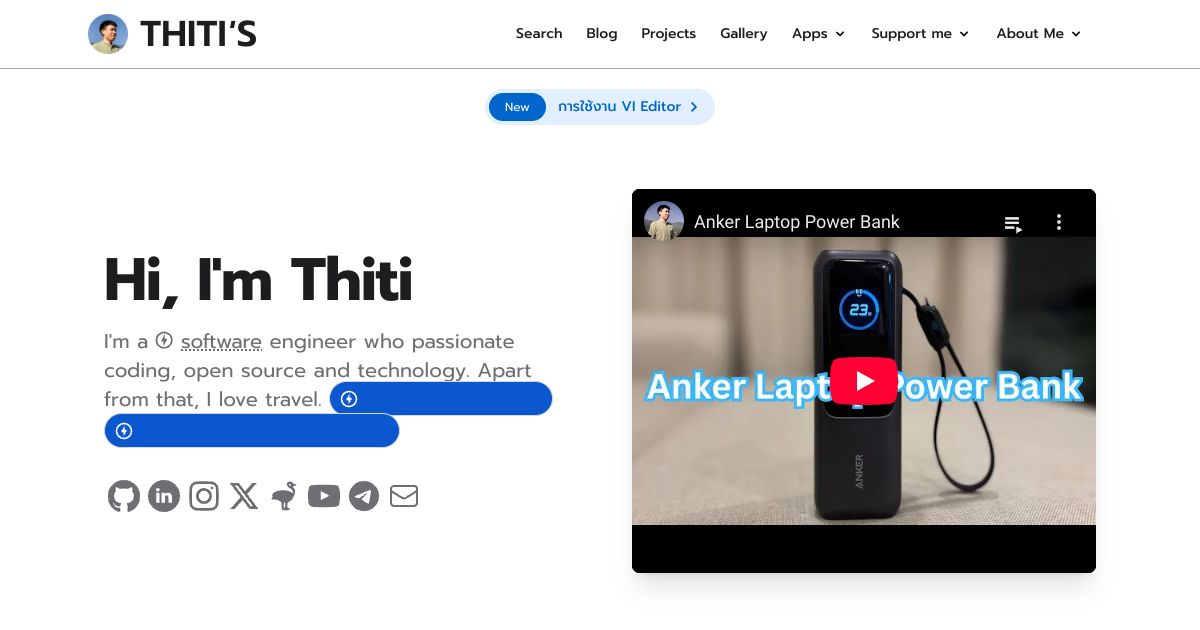1200x630 pixels.
Task: Expand the Apps dropdown menu
Action: pos(818,33)
